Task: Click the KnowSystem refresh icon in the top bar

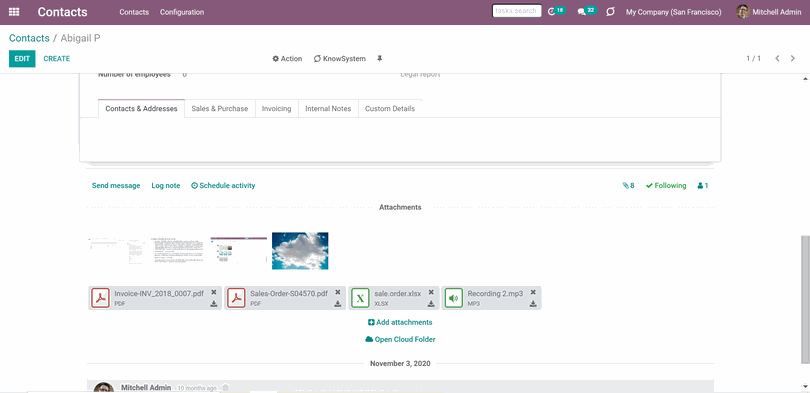Action: point(611,11)
